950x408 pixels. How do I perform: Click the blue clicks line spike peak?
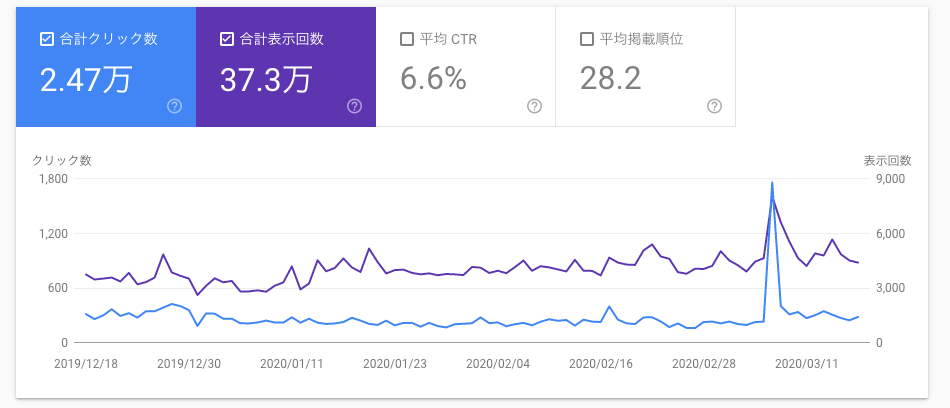[772, 183]
